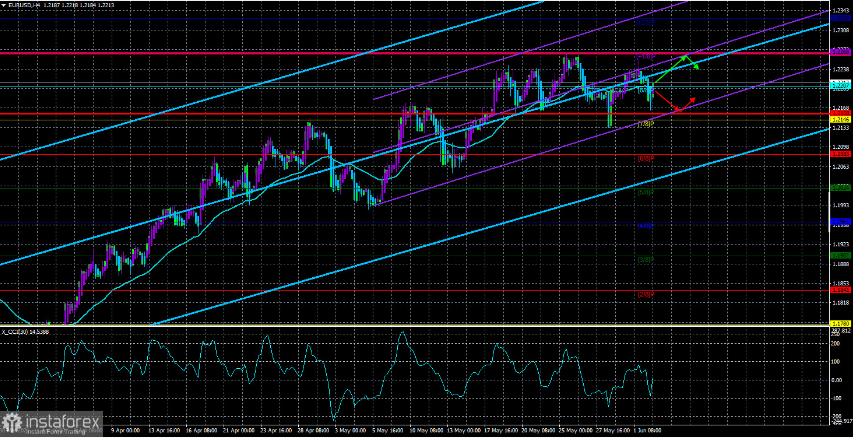The height and width of the screenshot is (438, 853).
Task: Click the red 1.2085 price level tag
Action: 840,155
